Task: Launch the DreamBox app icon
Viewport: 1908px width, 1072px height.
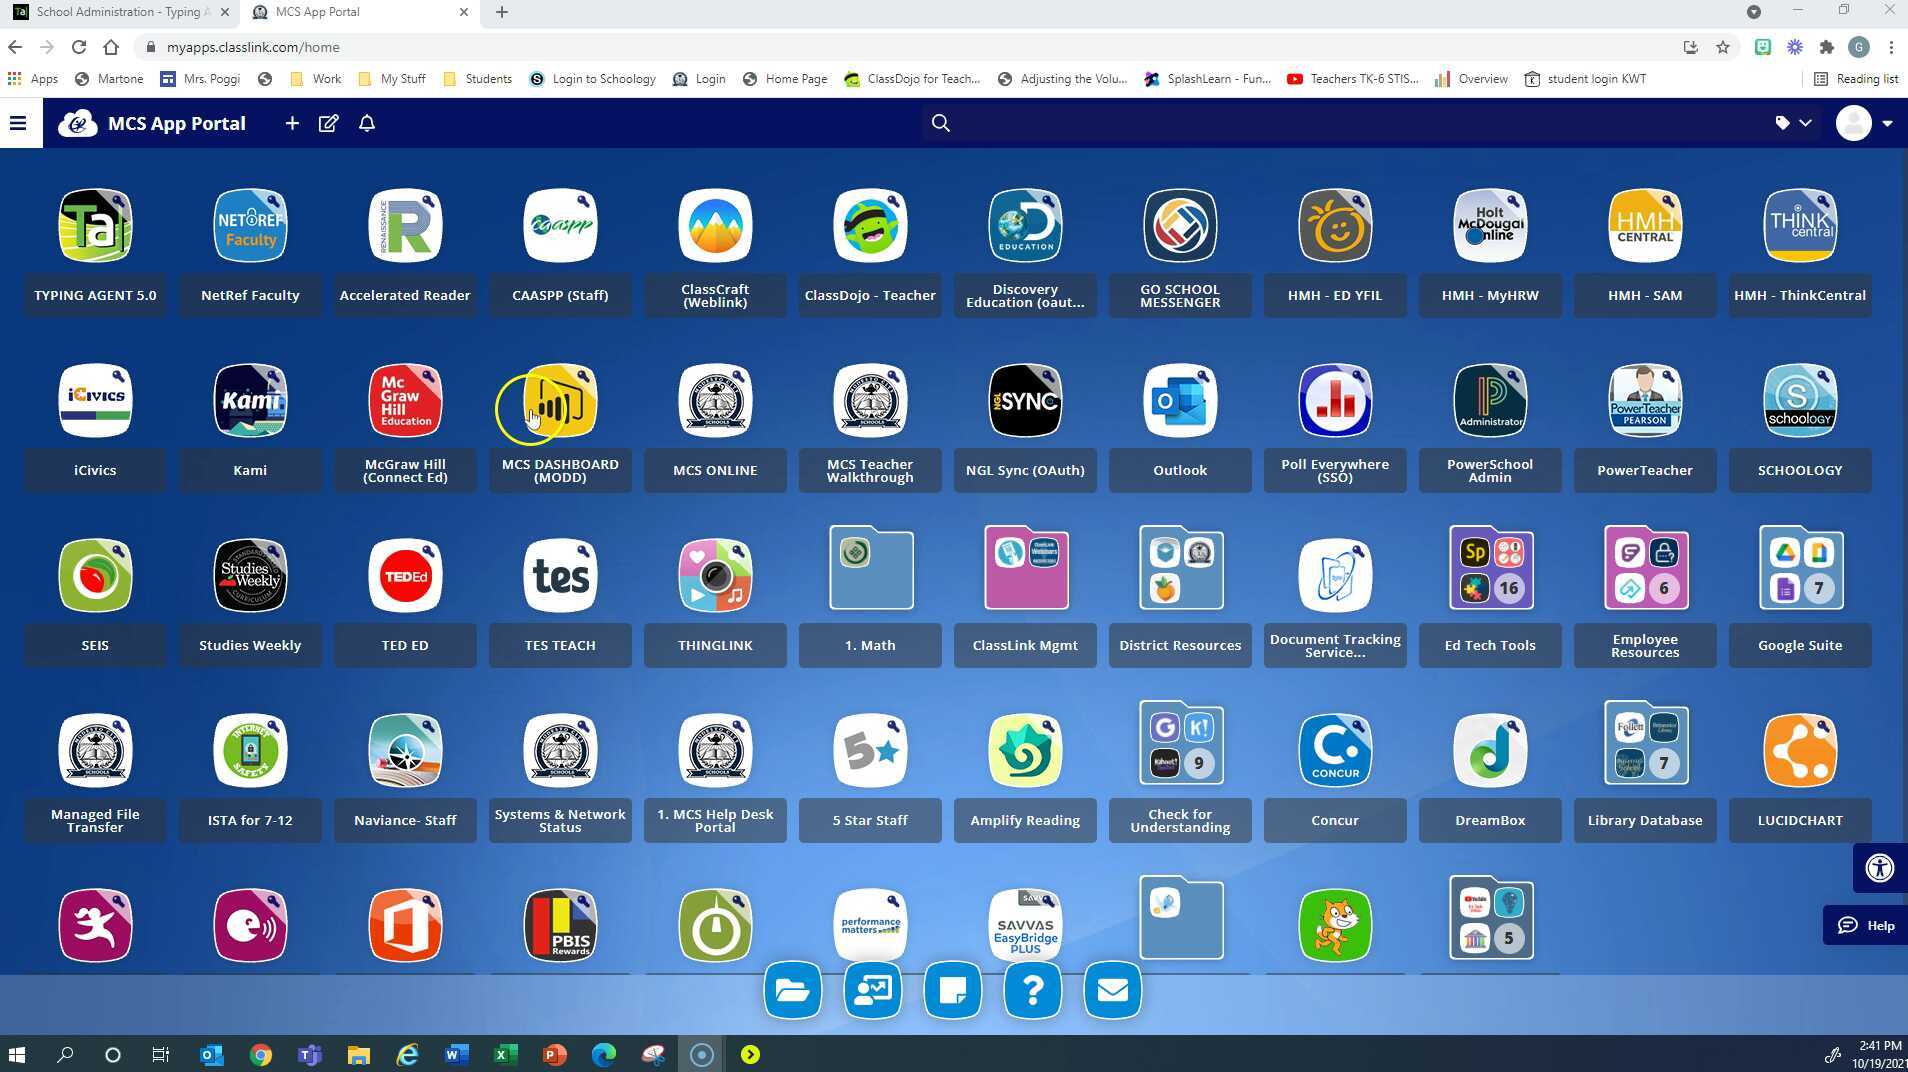Action: 1490,751
